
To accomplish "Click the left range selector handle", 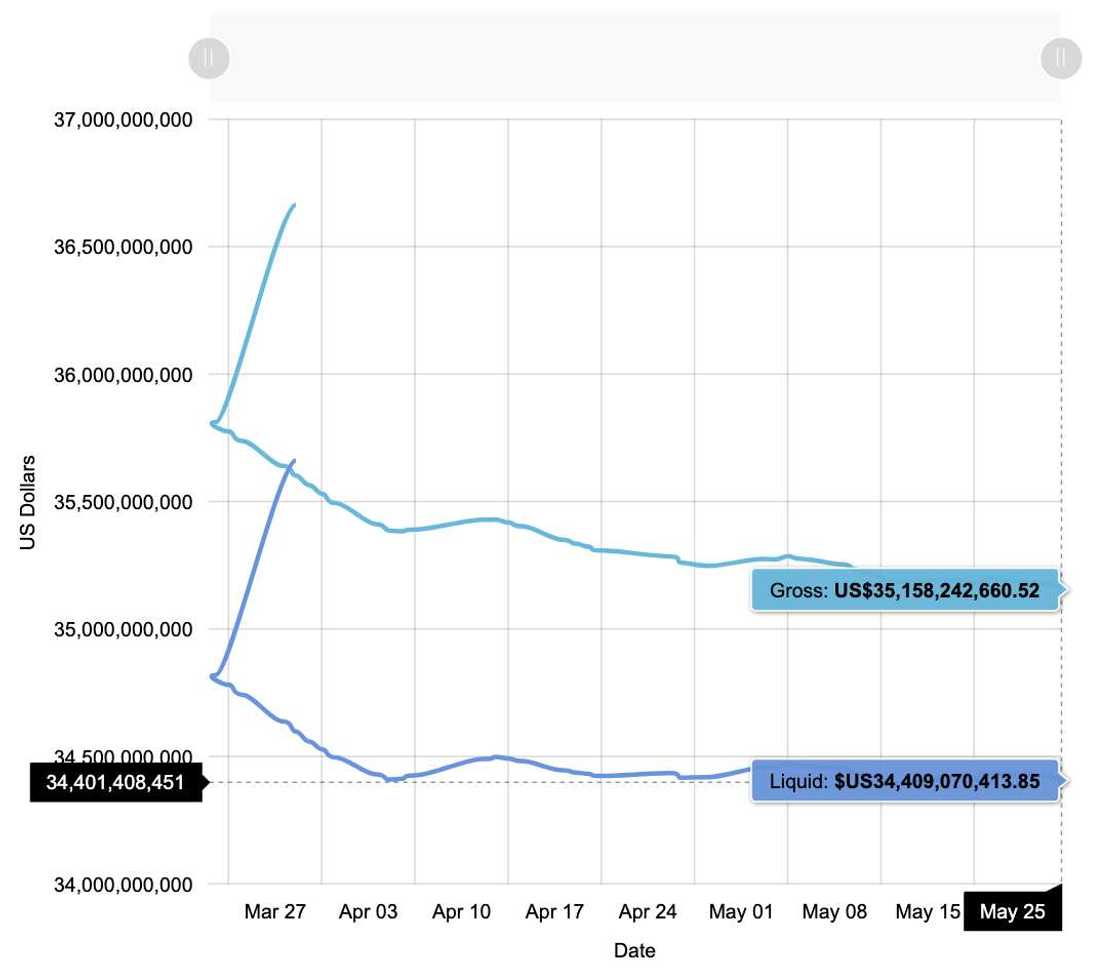I will [209, 57].
